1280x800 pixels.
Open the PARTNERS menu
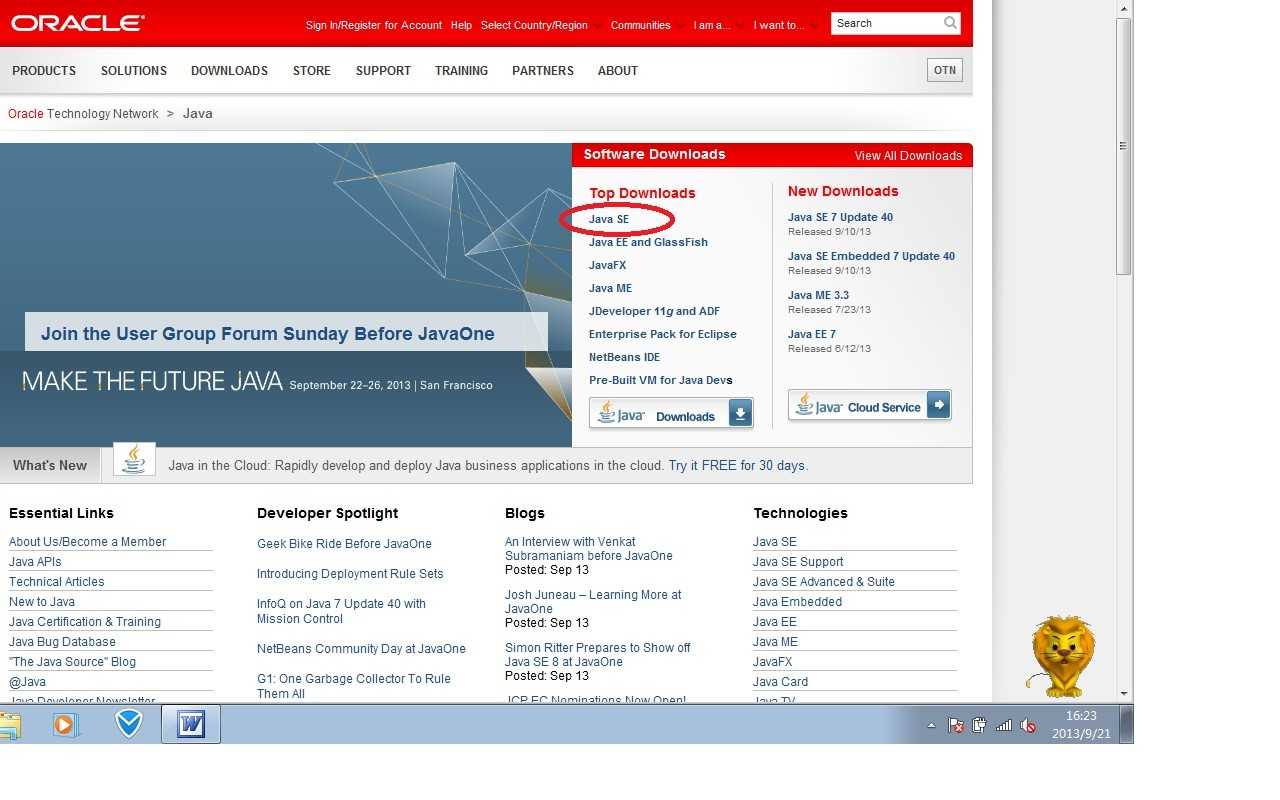(x=543, y=71)
